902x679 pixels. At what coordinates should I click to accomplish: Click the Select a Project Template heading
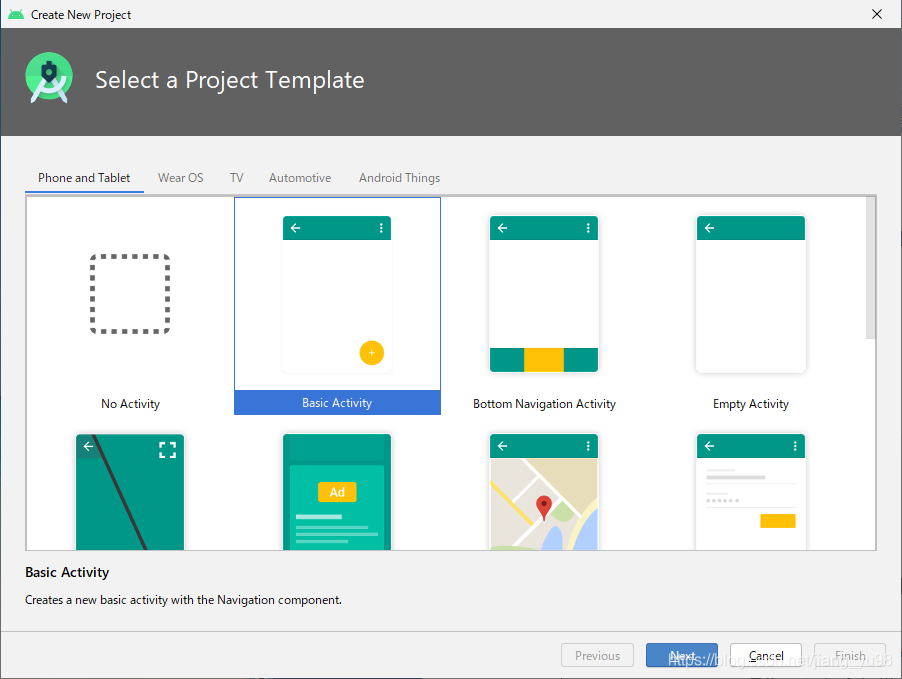coord(230,80)
